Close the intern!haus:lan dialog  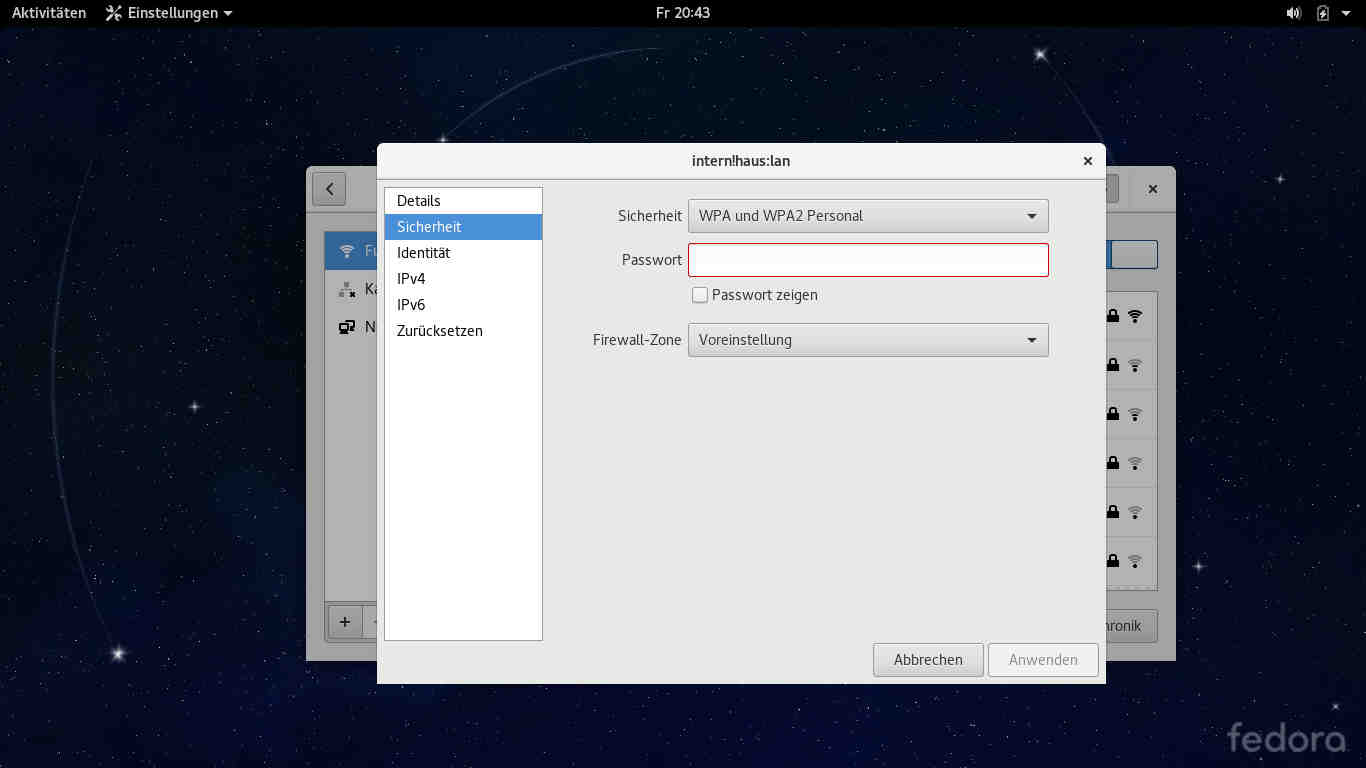pos(1088,161)
